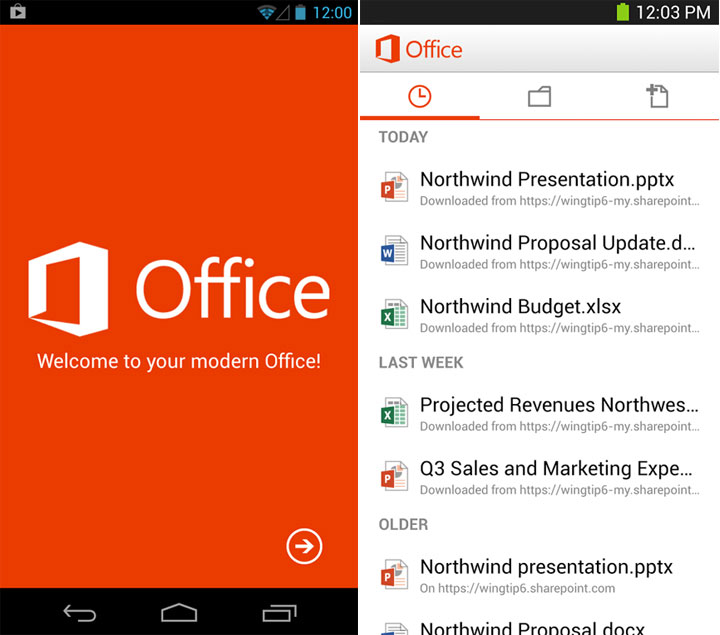This screenshot has width=720, height=635.
Task: Open Northwind presentation.pptx under Older
Action: pos(539,576)
